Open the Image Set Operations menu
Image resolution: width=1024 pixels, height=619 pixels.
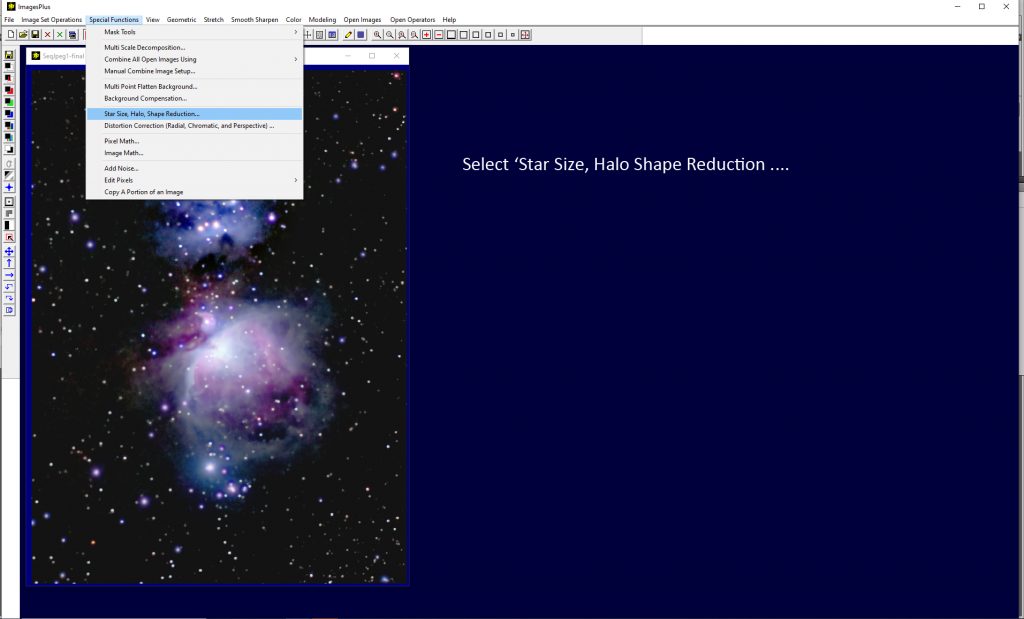(x=52, y=20)
